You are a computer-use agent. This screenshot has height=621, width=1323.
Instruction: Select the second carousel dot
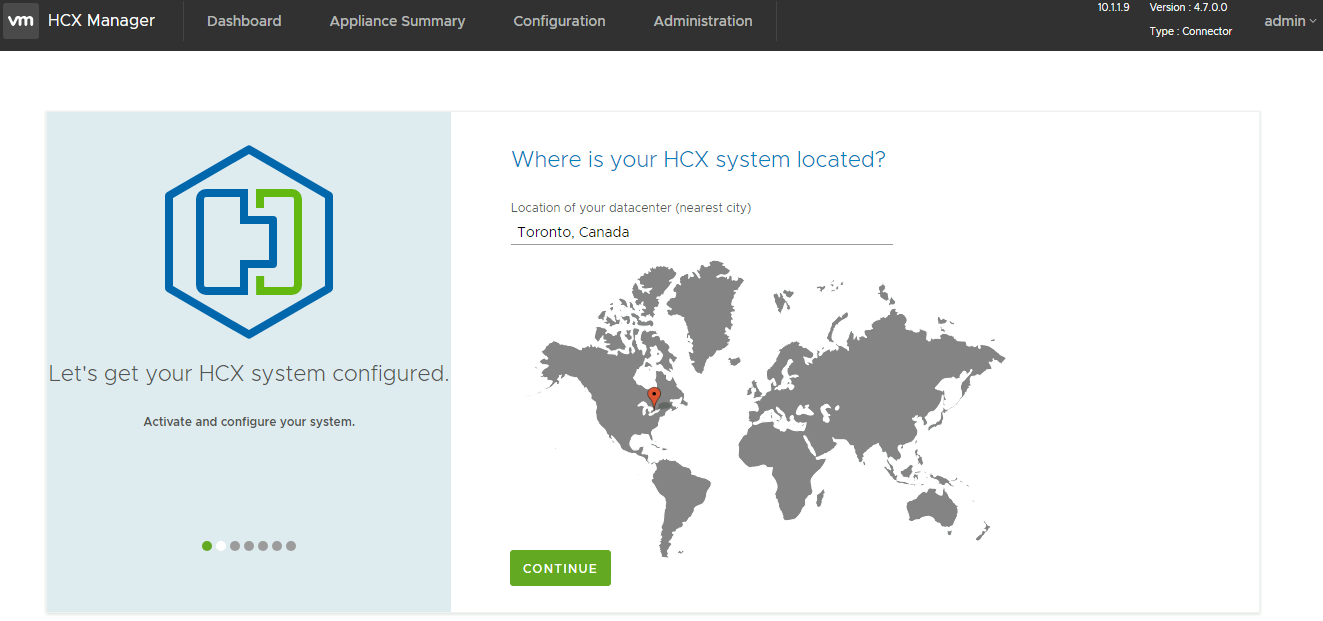pyautogui.click(x=220, y=545)
